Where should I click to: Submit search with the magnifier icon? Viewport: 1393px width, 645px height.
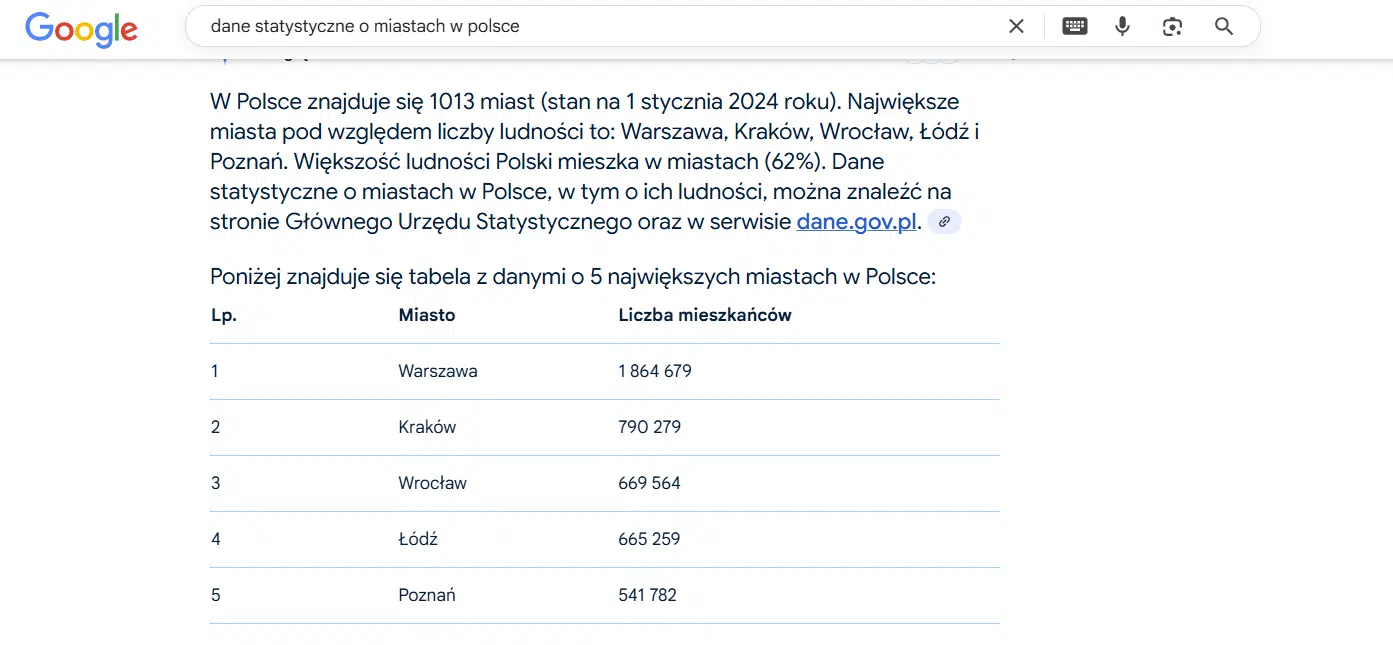coord(1224,27)
